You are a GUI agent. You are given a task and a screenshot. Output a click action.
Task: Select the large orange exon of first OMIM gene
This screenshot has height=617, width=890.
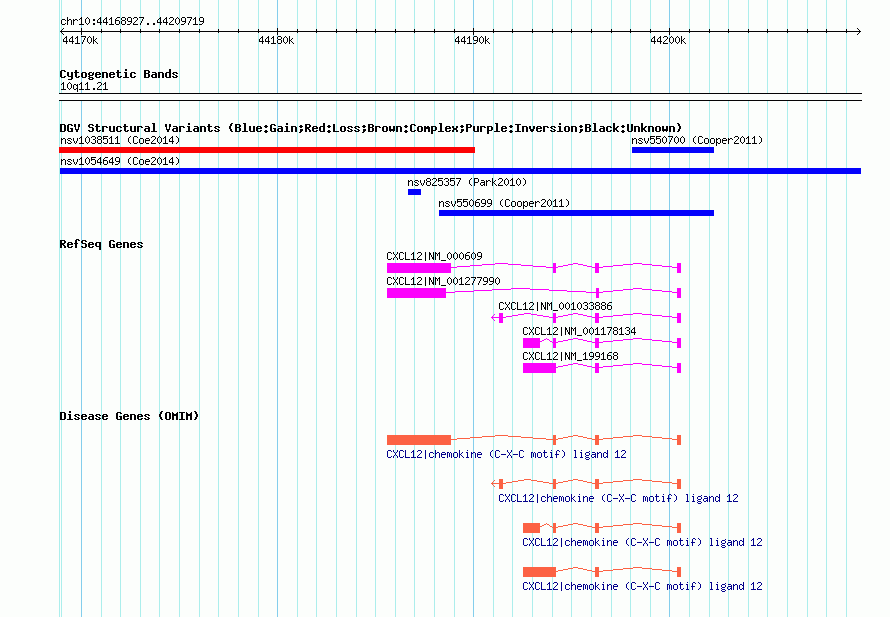click(x=419, y=440)
